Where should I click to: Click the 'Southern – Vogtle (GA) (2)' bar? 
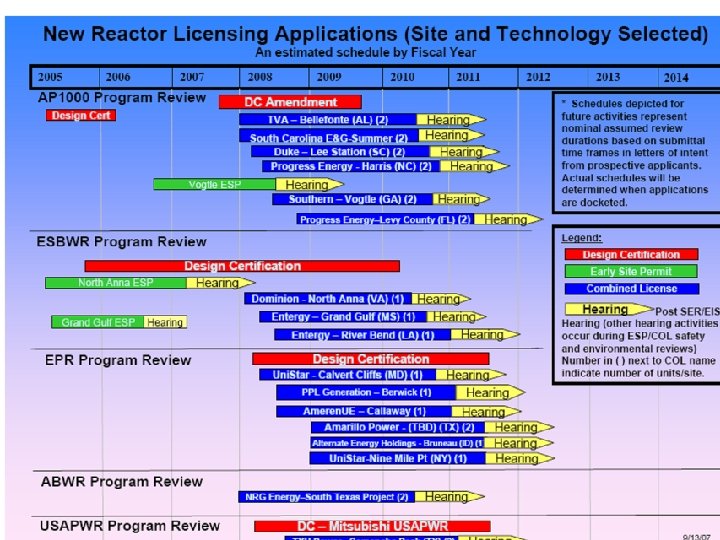(x=352, y=199)
